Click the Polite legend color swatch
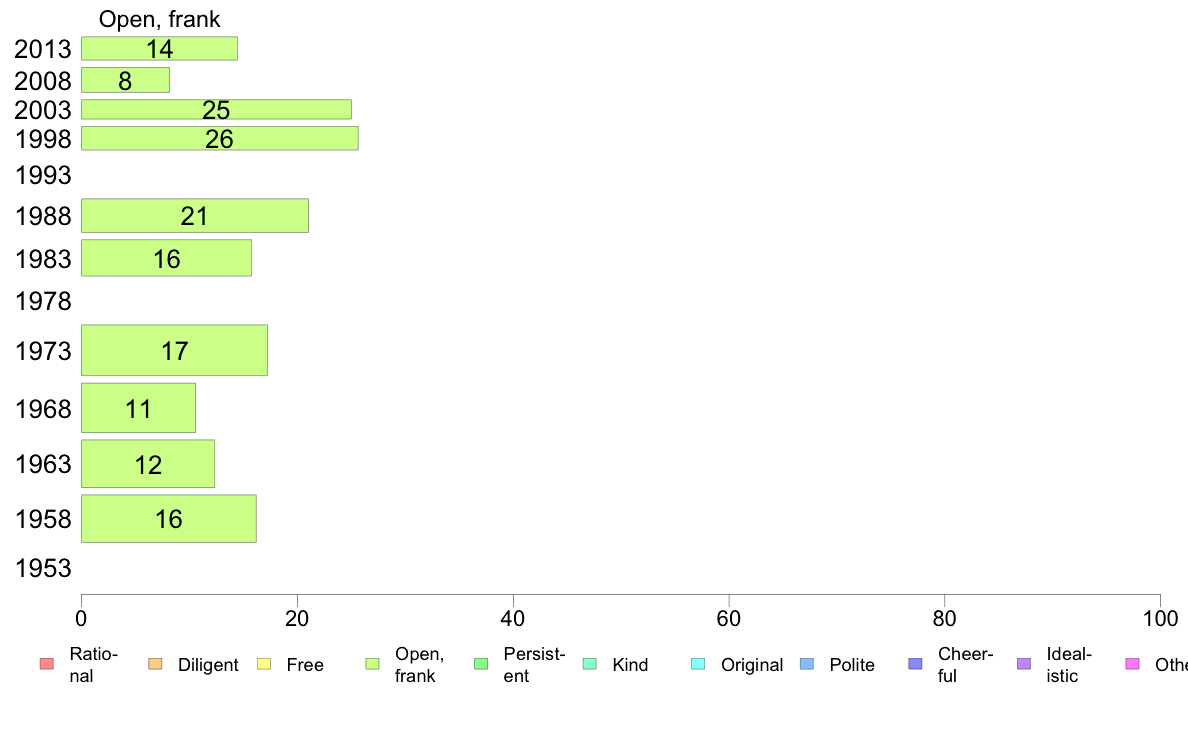1188x736 pixels. click(807, 664)
